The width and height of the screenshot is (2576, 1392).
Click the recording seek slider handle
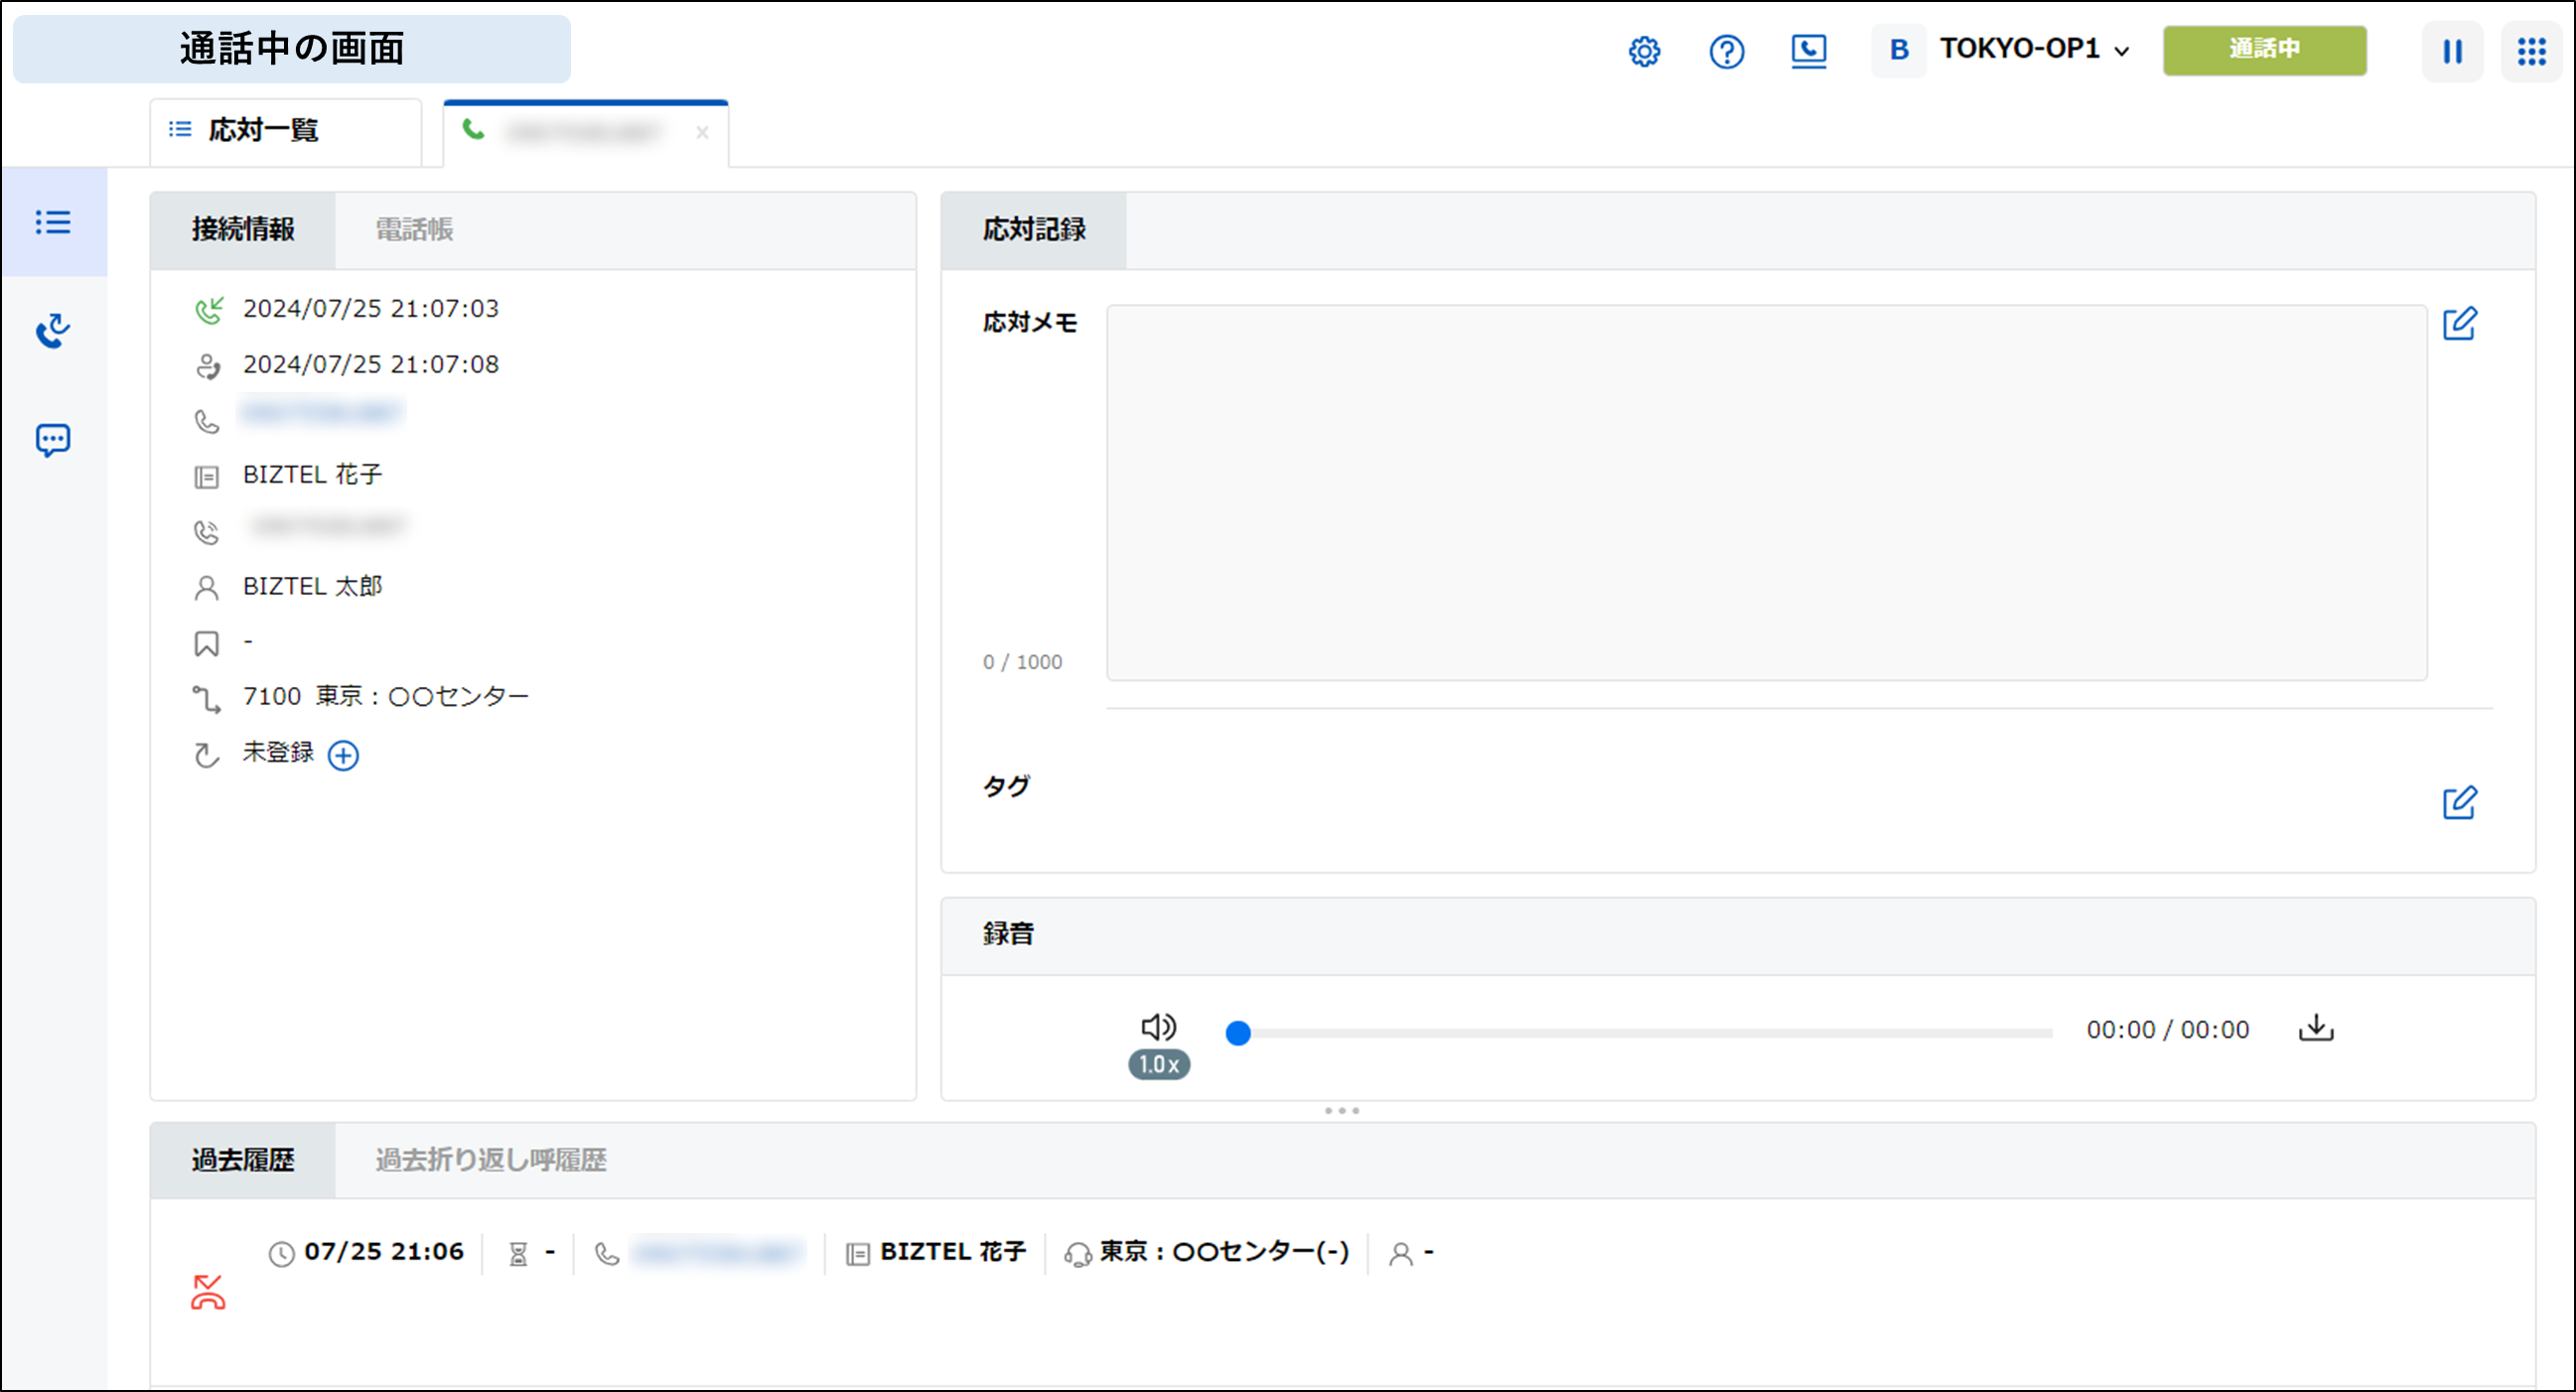coord(1238,1033)
